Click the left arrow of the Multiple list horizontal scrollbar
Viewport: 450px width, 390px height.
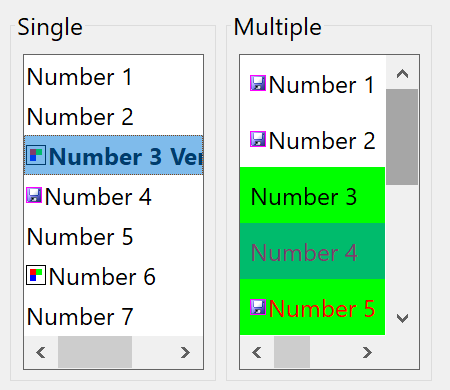pos(257,352)
